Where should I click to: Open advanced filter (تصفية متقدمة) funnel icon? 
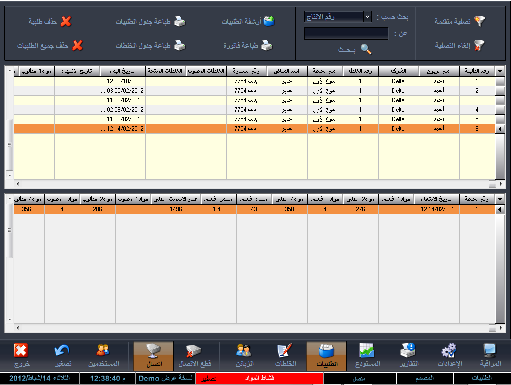coord(480,21)
